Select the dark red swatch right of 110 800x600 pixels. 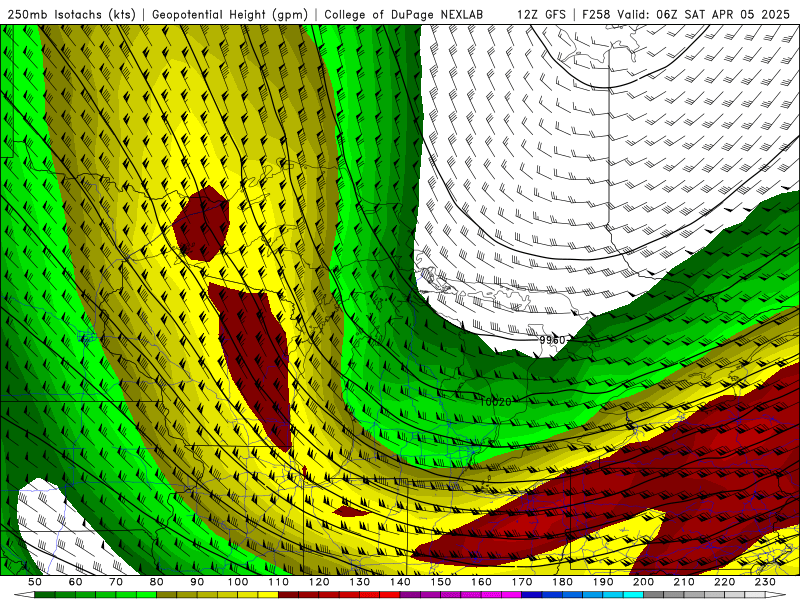click(288, 595)
